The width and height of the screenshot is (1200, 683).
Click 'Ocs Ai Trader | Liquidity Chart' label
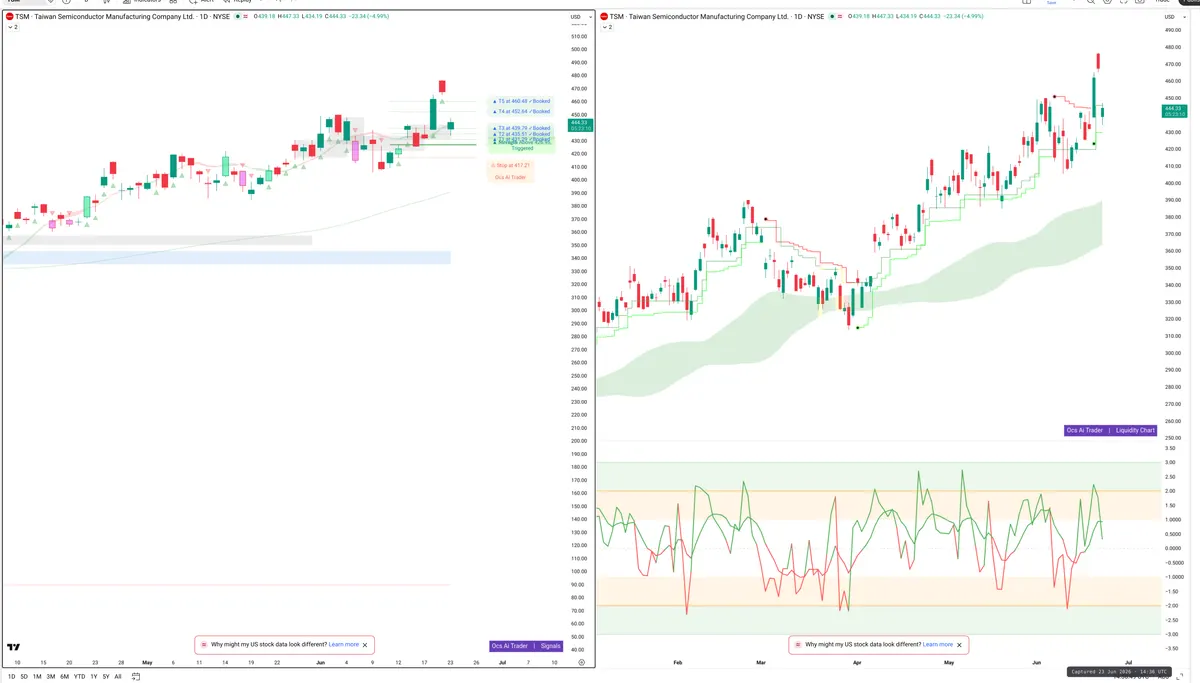(x=1111, y=430)
